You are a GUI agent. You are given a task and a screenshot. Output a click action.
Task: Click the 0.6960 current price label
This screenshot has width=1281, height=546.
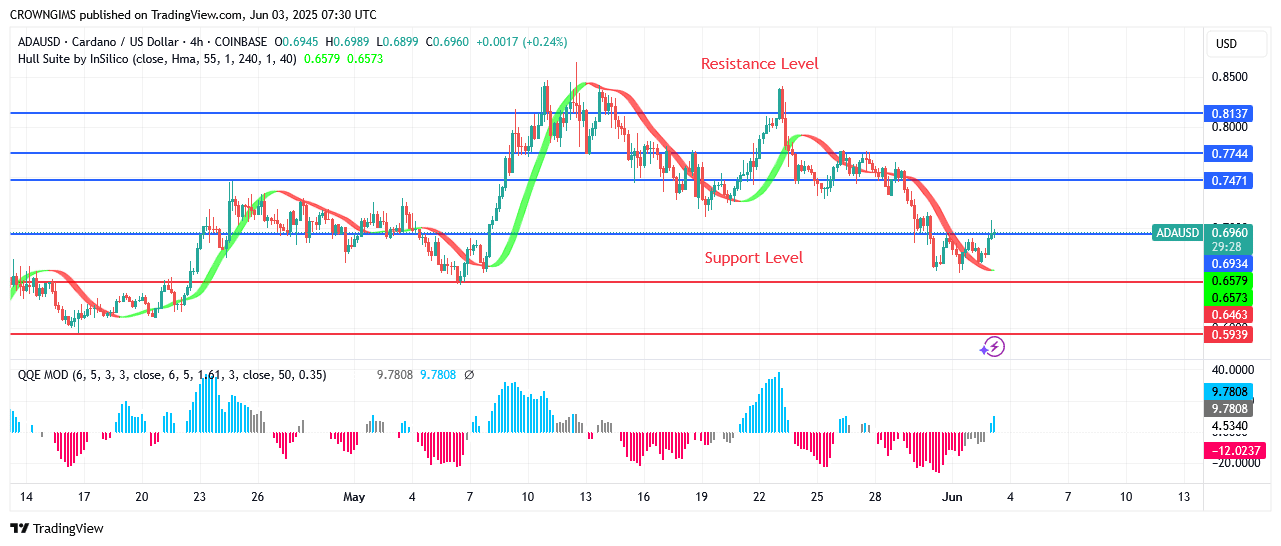pyautogui.click(x=1228, y=232)
